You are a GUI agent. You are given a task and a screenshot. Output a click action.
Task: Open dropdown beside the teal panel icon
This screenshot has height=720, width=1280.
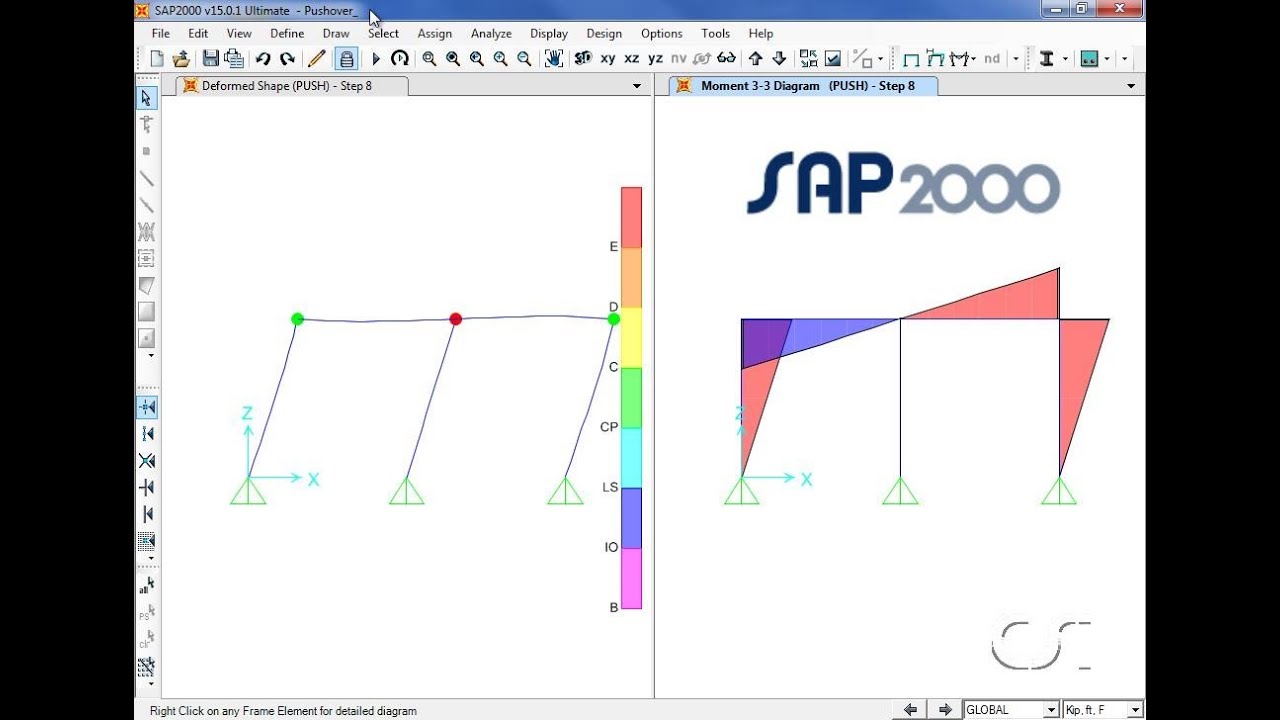pyautogui.click(x=1107, y=59)
